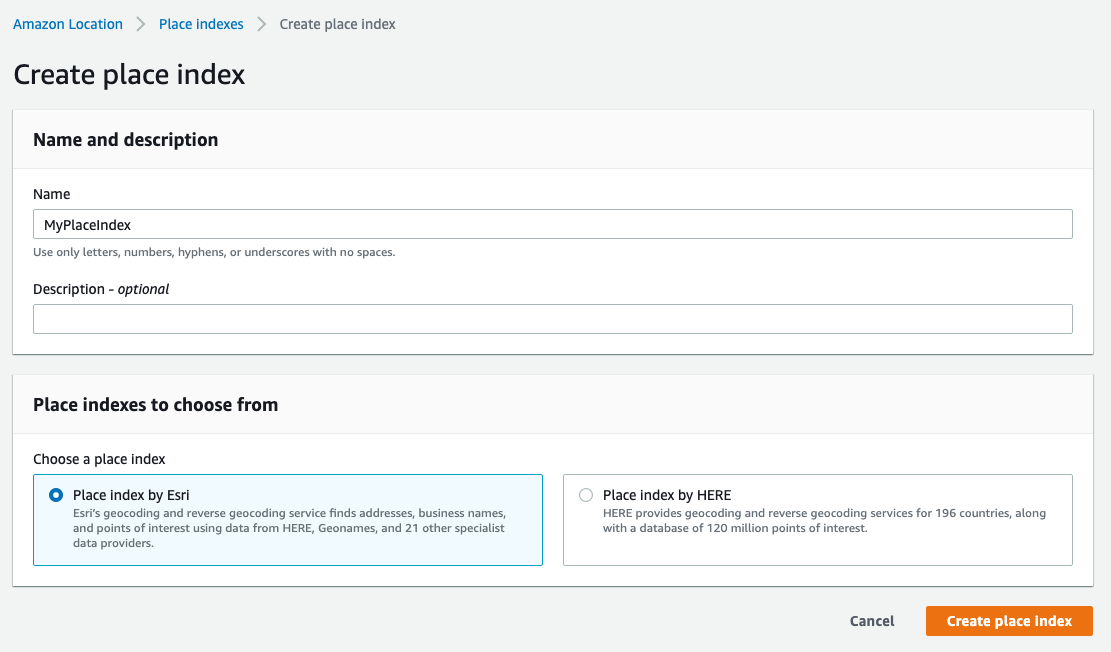Click the Esri radio button indicator circle

pyautogui.click(x=55, y=494)
